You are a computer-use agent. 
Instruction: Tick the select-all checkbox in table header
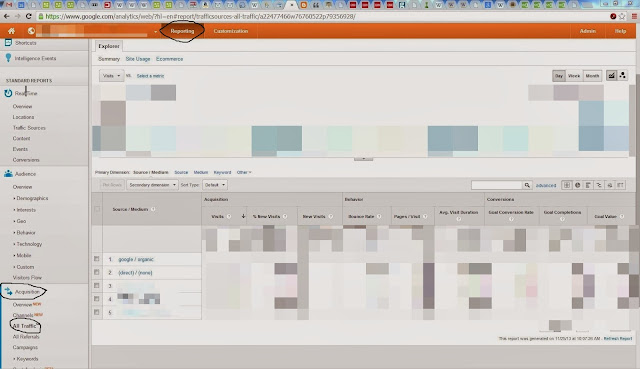(x=97, y=209)
